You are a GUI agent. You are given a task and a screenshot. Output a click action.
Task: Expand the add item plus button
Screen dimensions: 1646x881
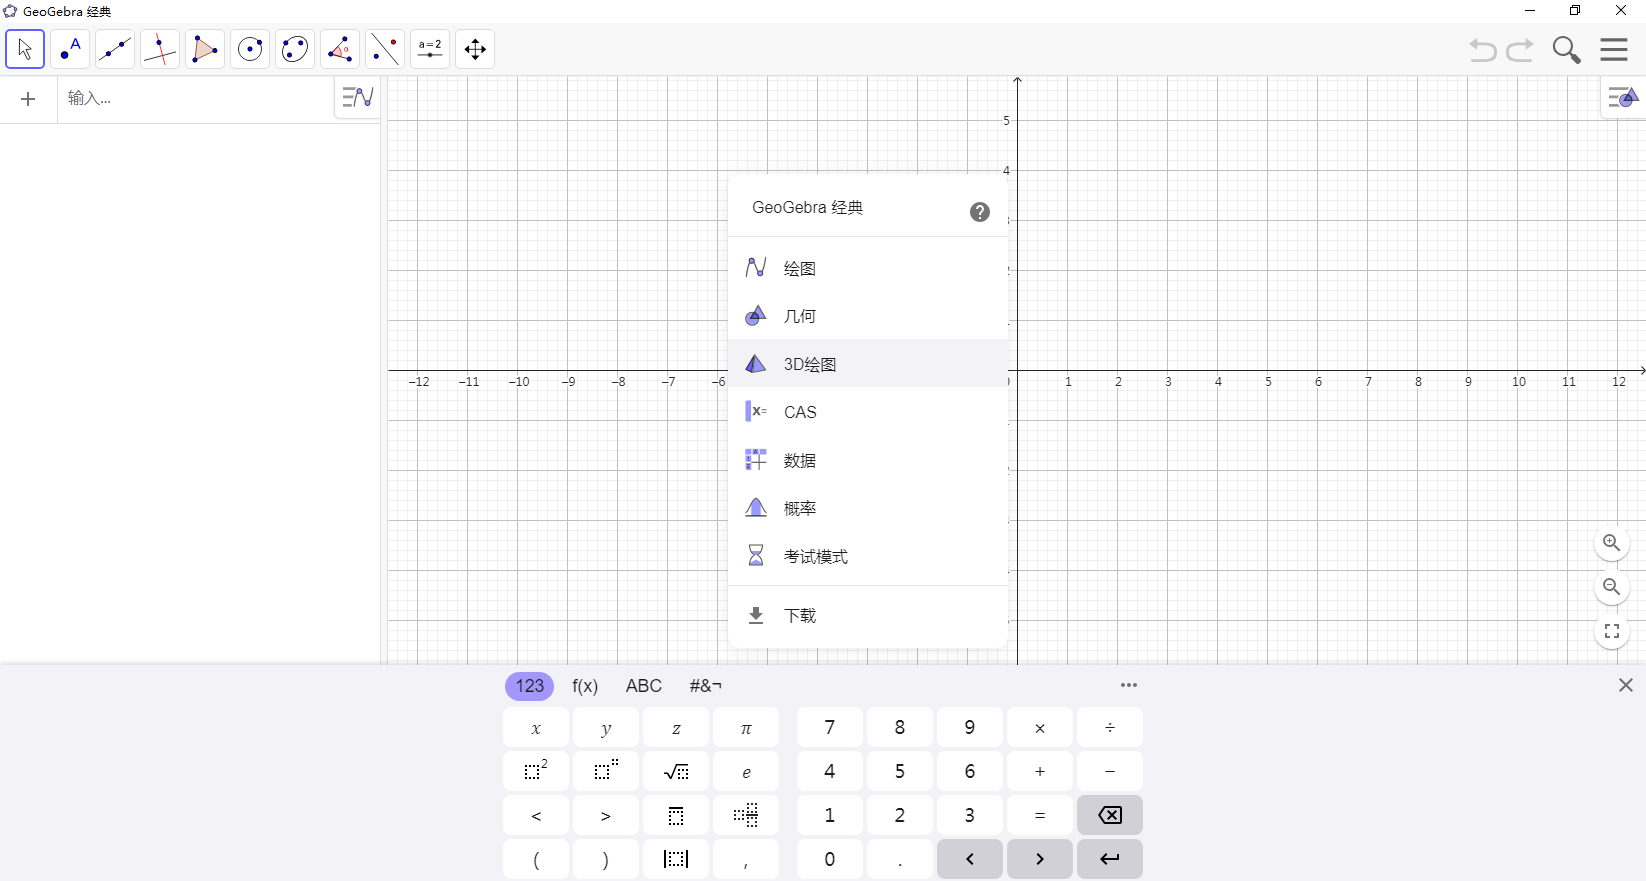tap(28, 99)
